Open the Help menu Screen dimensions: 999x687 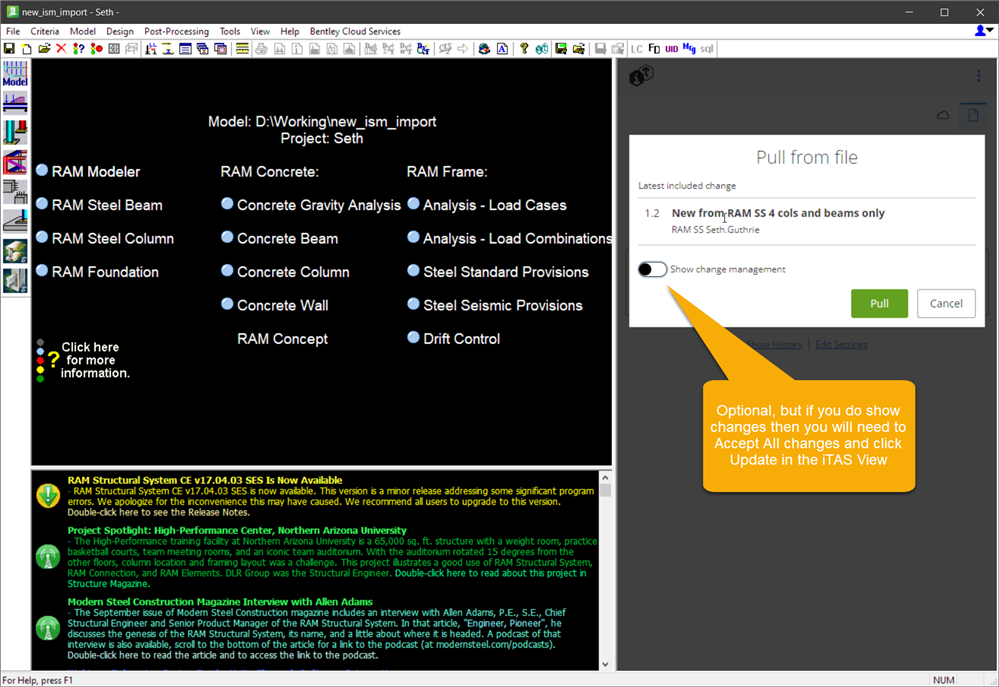coord(290,31)
